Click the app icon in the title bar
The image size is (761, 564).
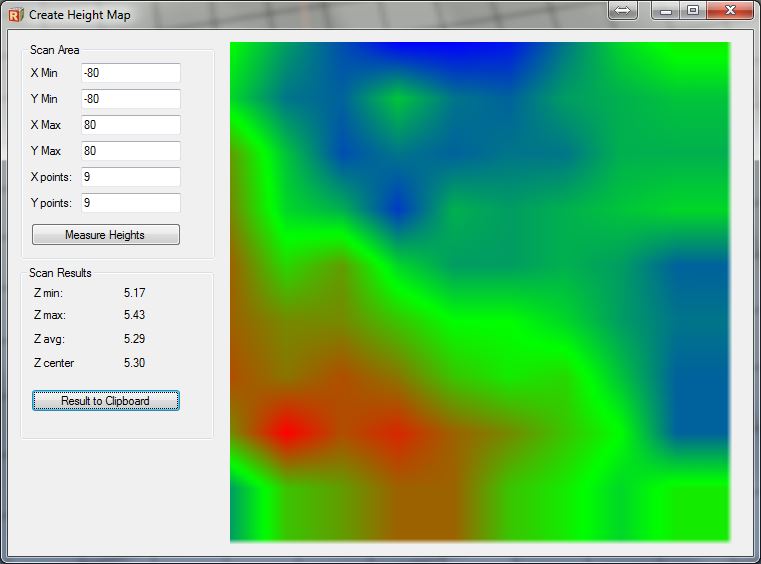15,15
